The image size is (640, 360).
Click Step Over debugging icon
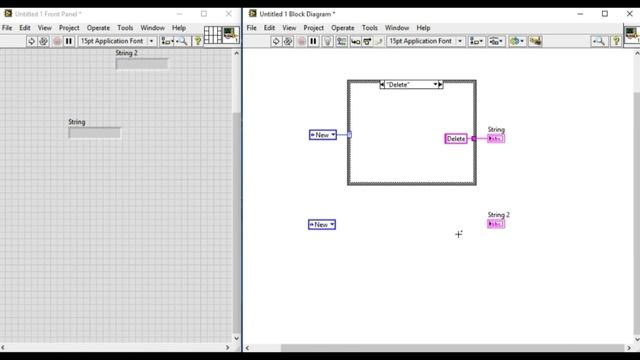pos(367,42)
